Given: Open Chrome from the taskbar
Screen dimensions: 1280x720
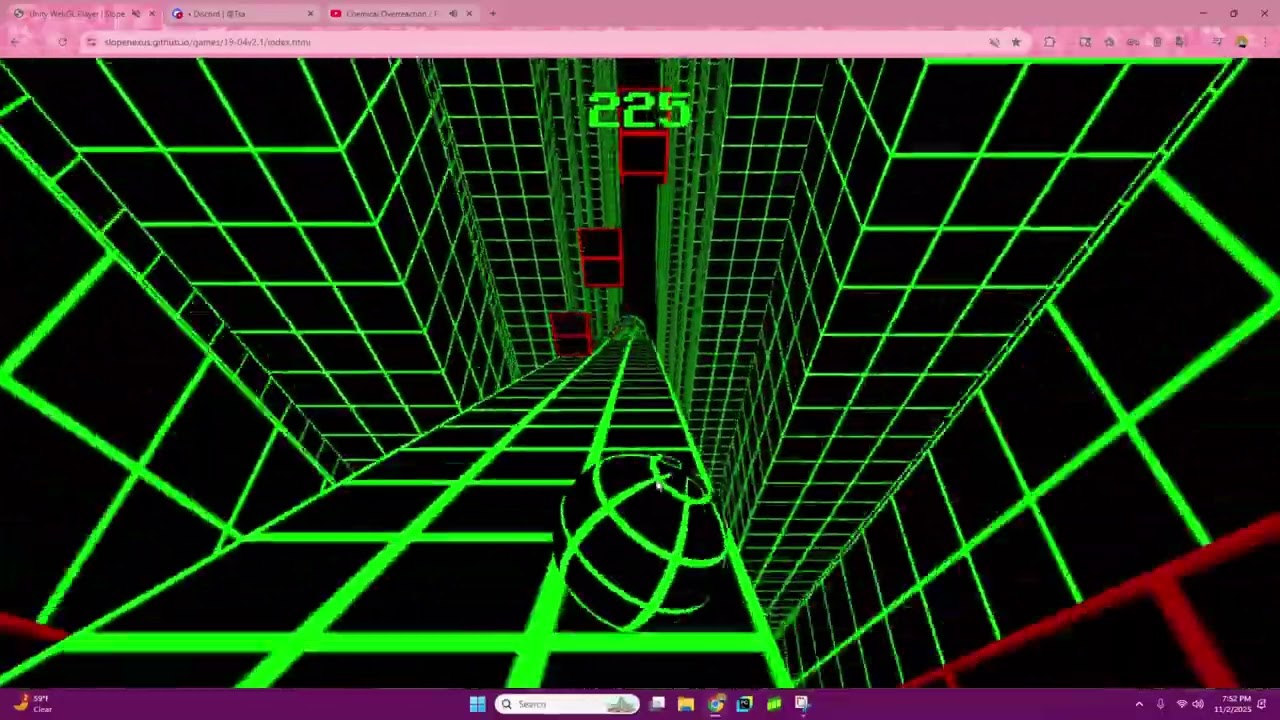Looking at the screenshot, I should pyautogui.click(x=716, y=704).
